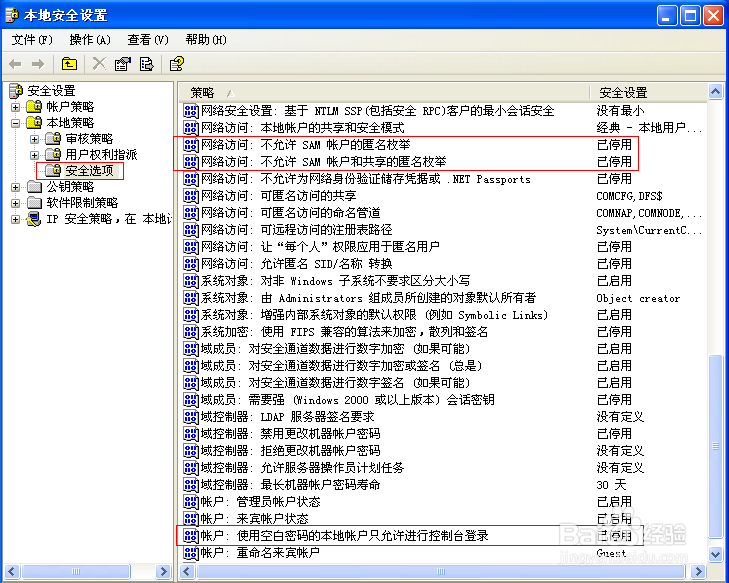Click the Delete X toolbar icon
Viewport: 729px width, 583px height.
99,64
